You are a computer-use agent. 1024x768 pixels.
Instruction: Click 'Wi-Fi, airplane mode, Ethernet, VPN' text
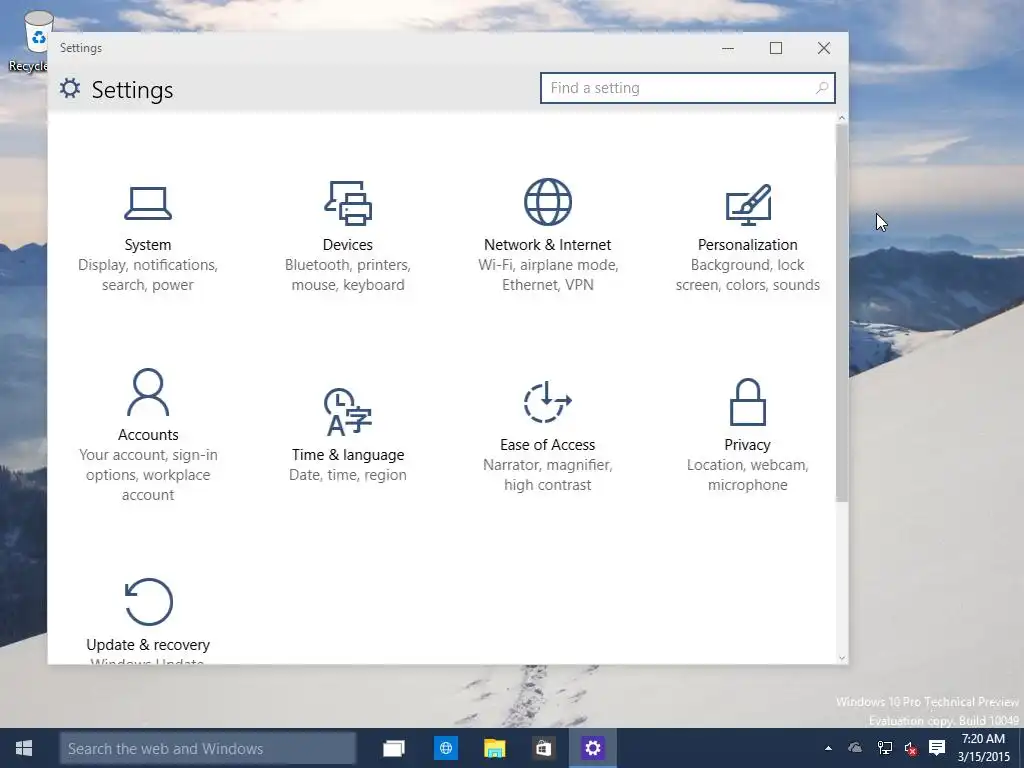548,275
